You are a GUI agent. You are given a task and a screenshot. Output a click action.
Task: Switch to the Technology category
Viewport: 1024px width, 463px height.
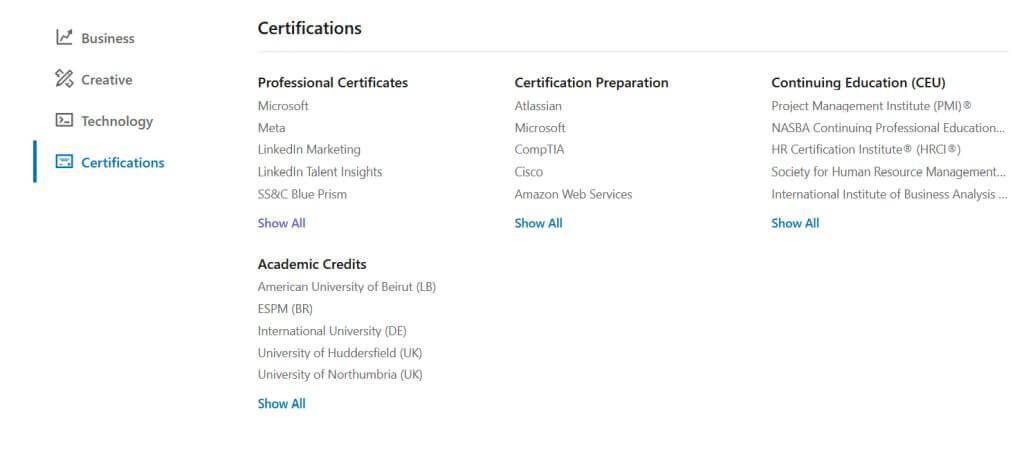[117, 121]
